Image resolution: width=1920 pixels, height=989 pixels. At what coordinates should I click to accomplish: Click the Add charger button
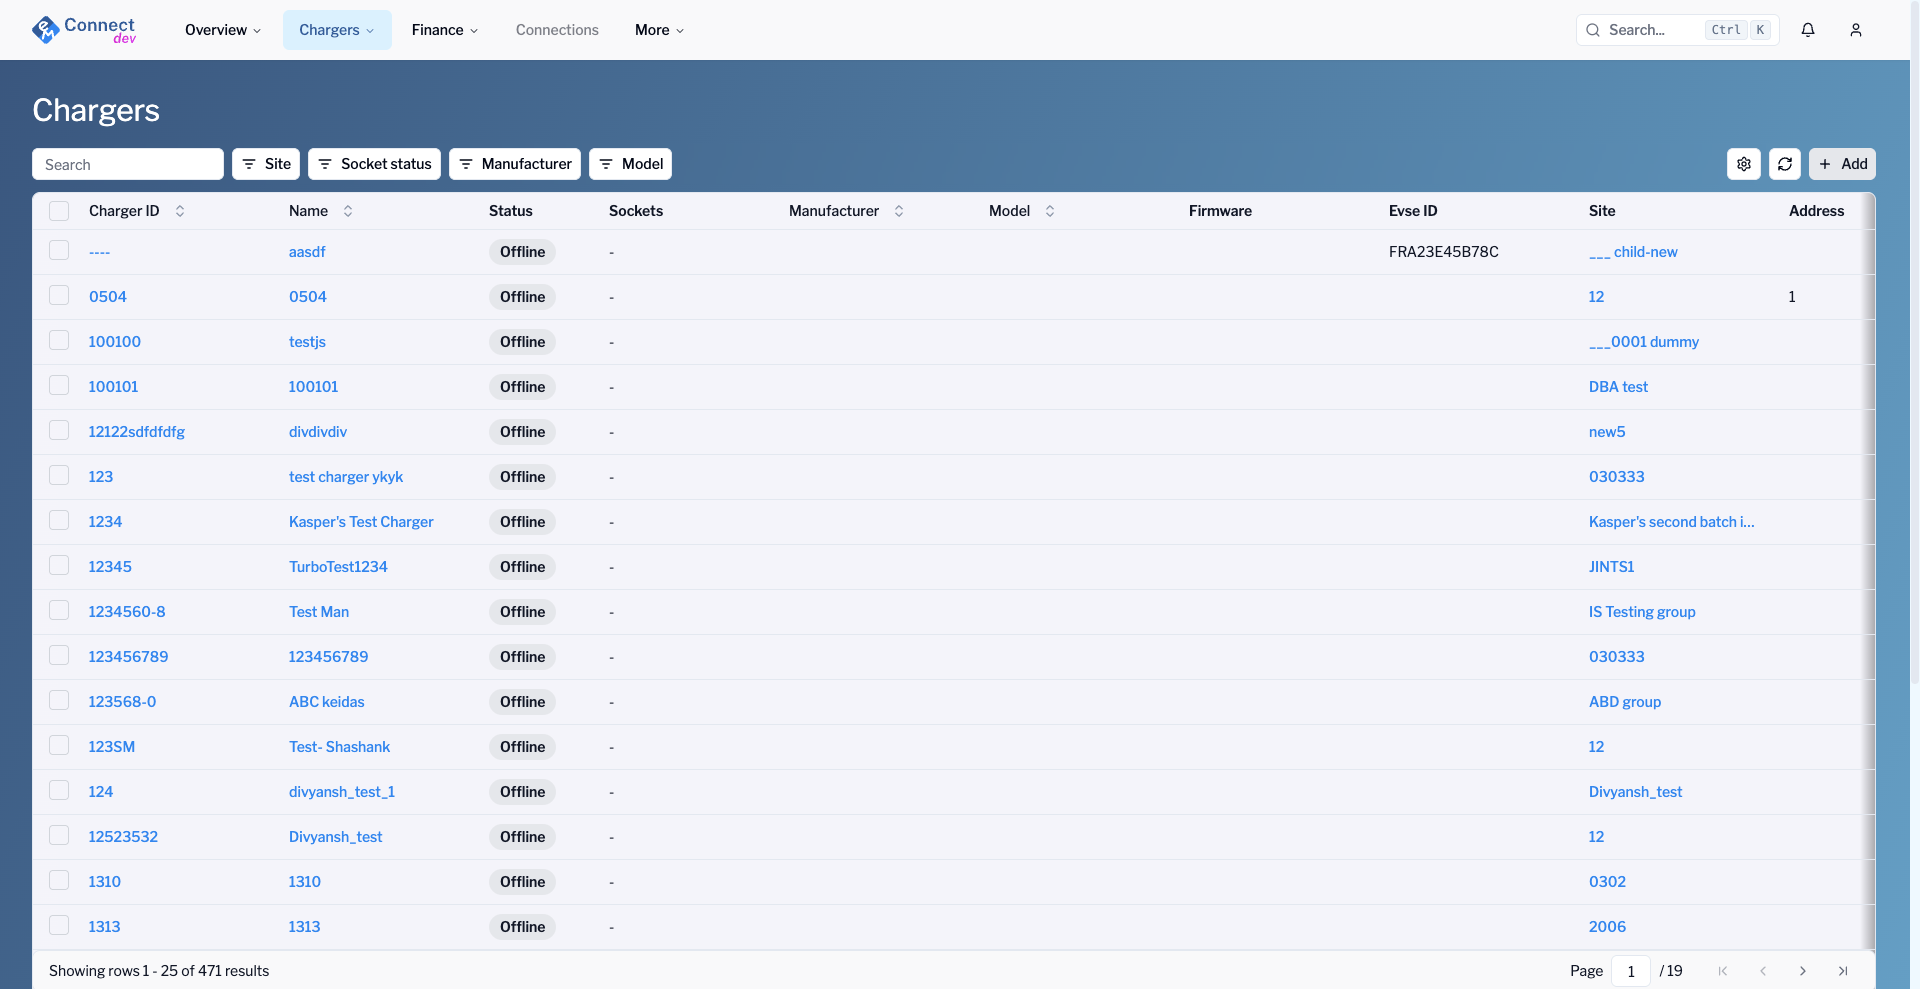pyautogui.click(x=1842, y=164)
